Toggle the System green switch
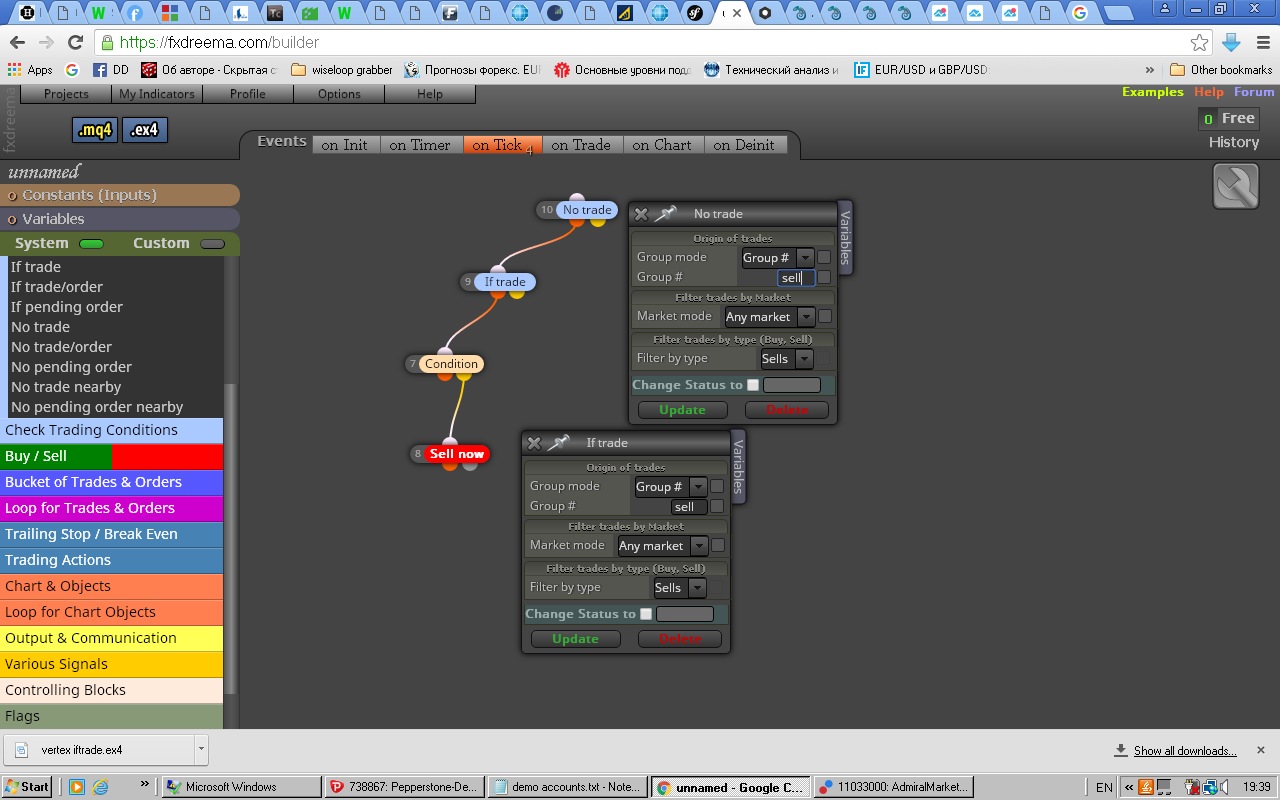 point(91,244)
